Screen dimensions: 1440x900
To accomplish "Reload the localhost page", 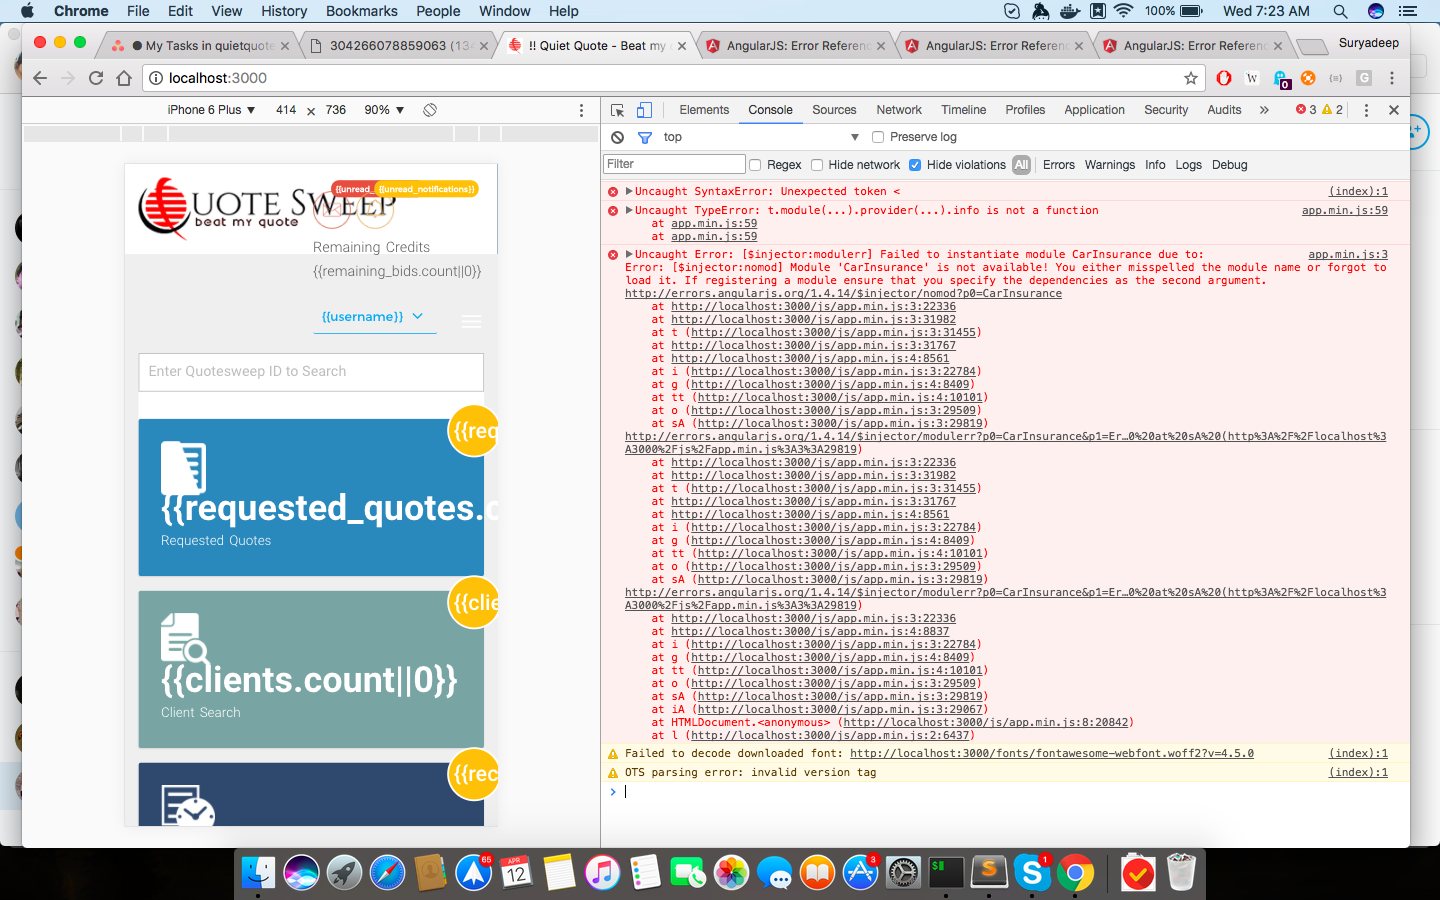I will (x=96, y=78).
